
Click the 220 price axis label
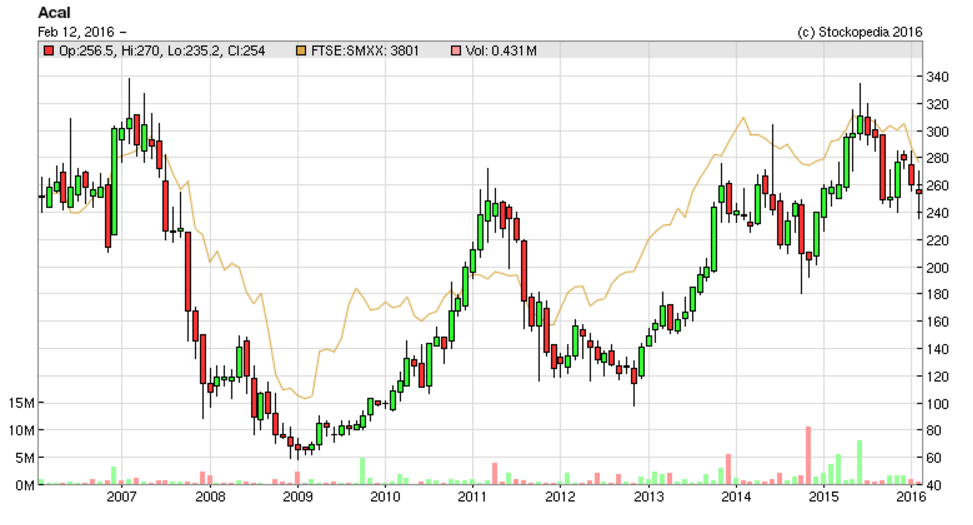point(938,240)
